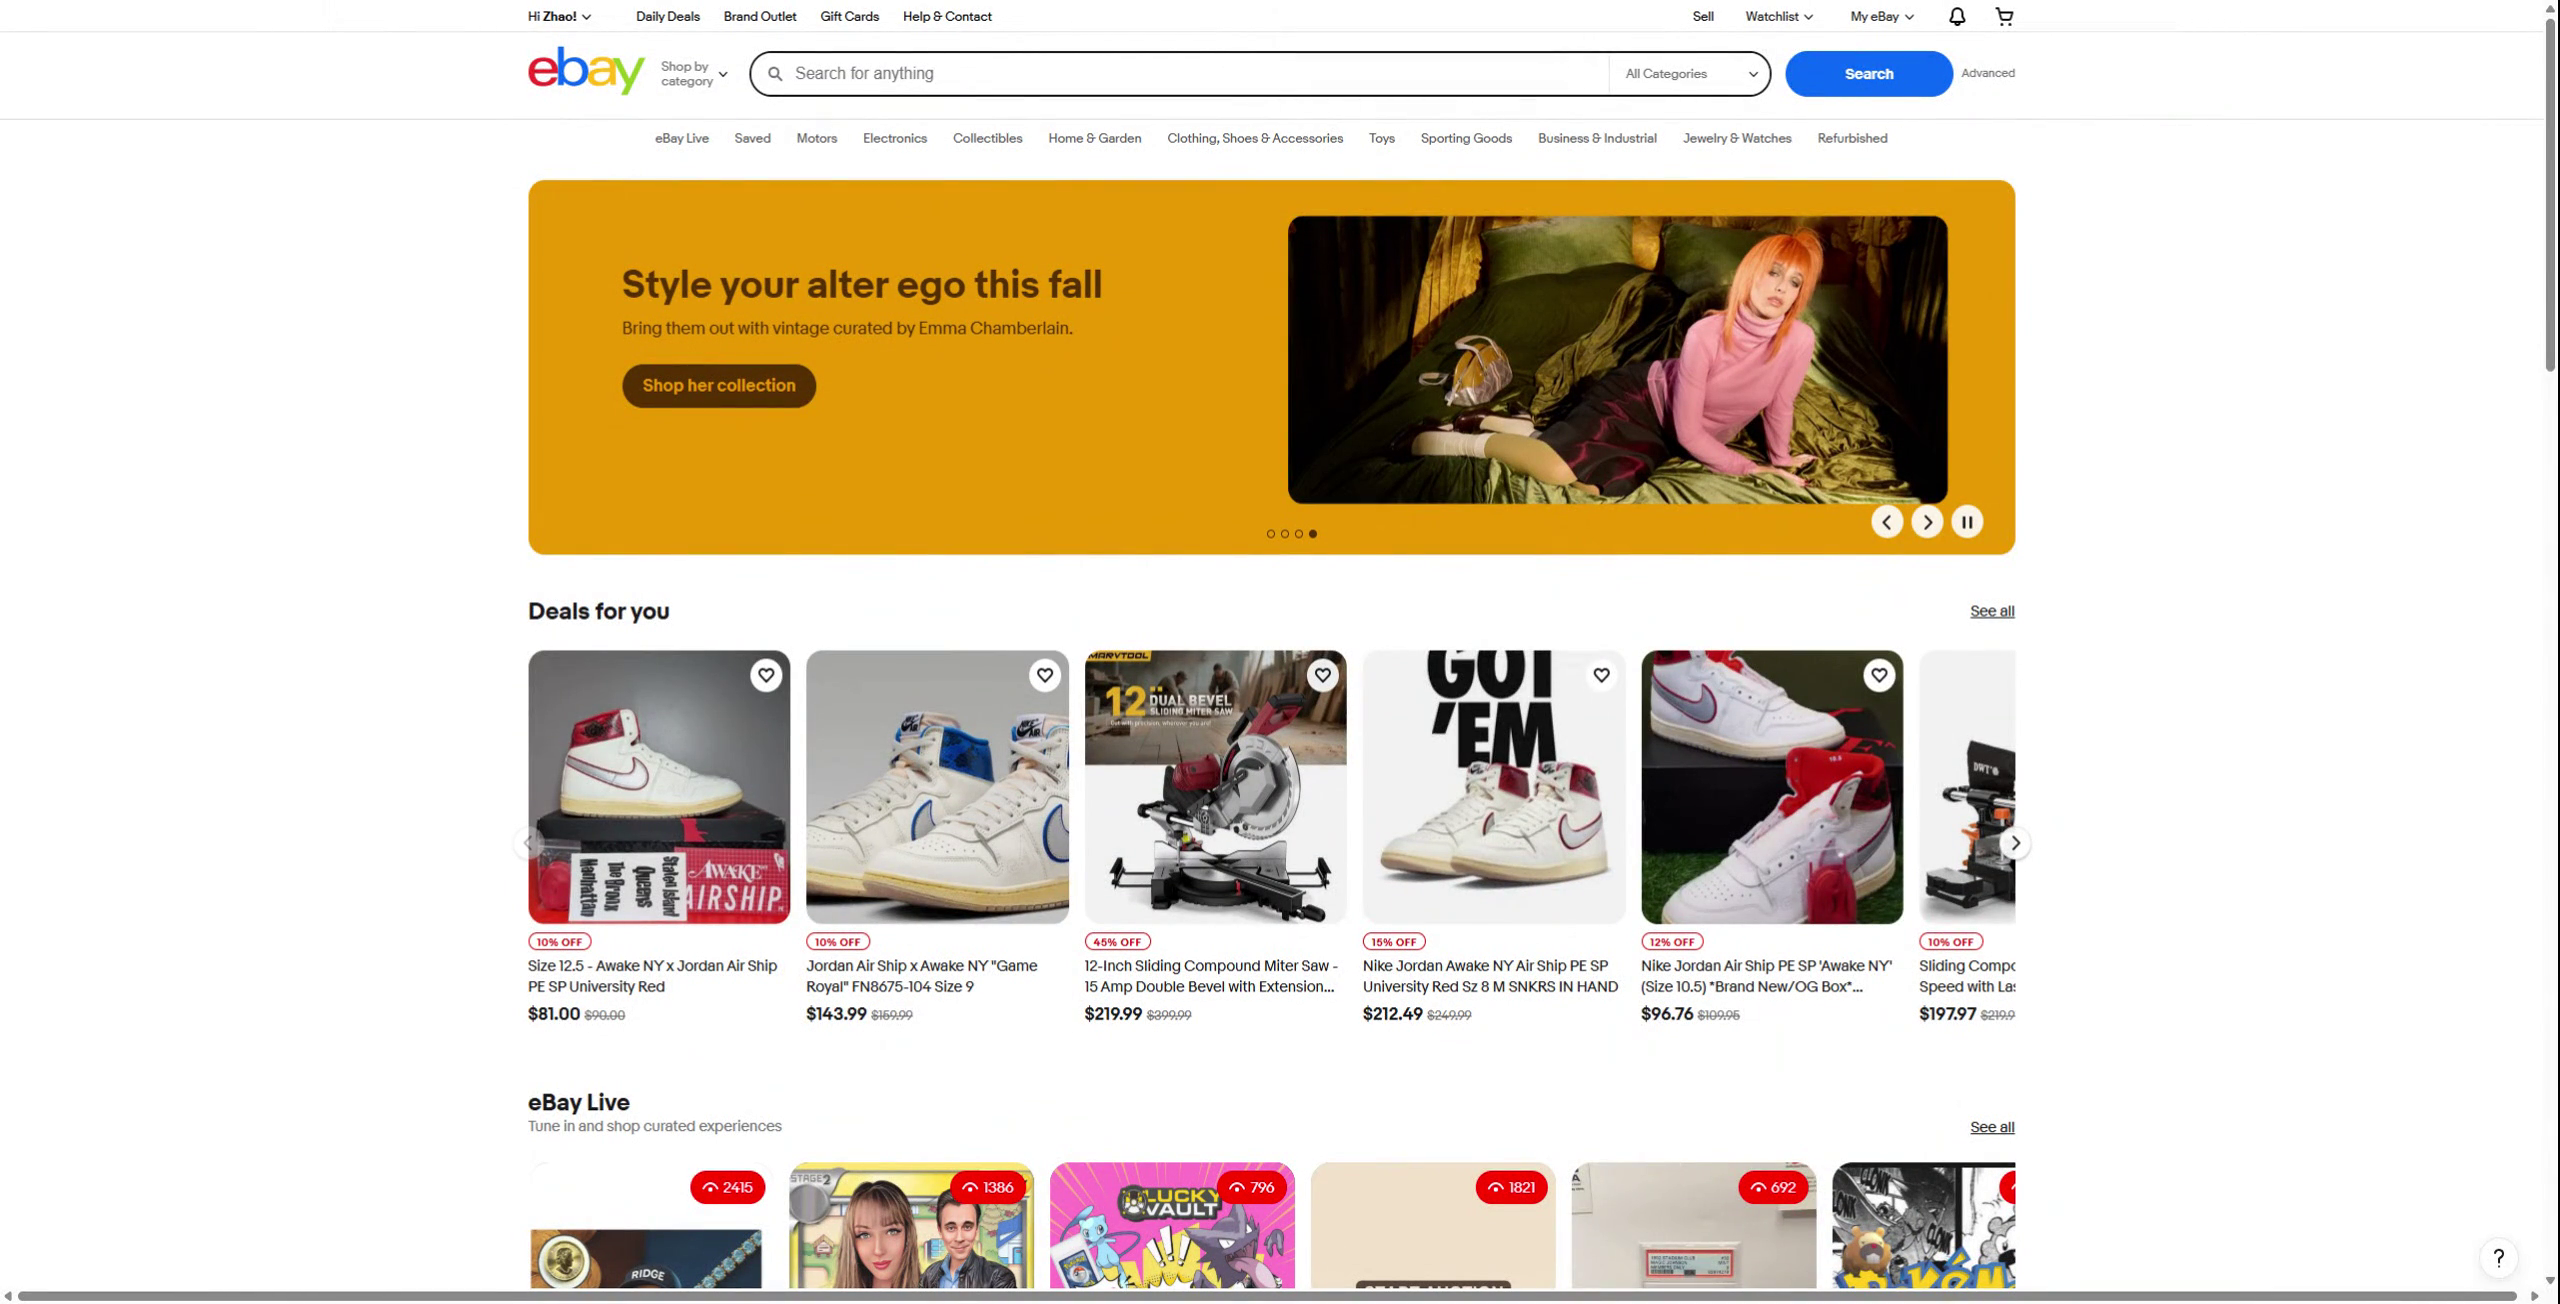The width and height of the screenshot is (2560, 1304).
Task: Go to previous banner slide arrow
Action: pyautogui.click(x=1887, y=522)
